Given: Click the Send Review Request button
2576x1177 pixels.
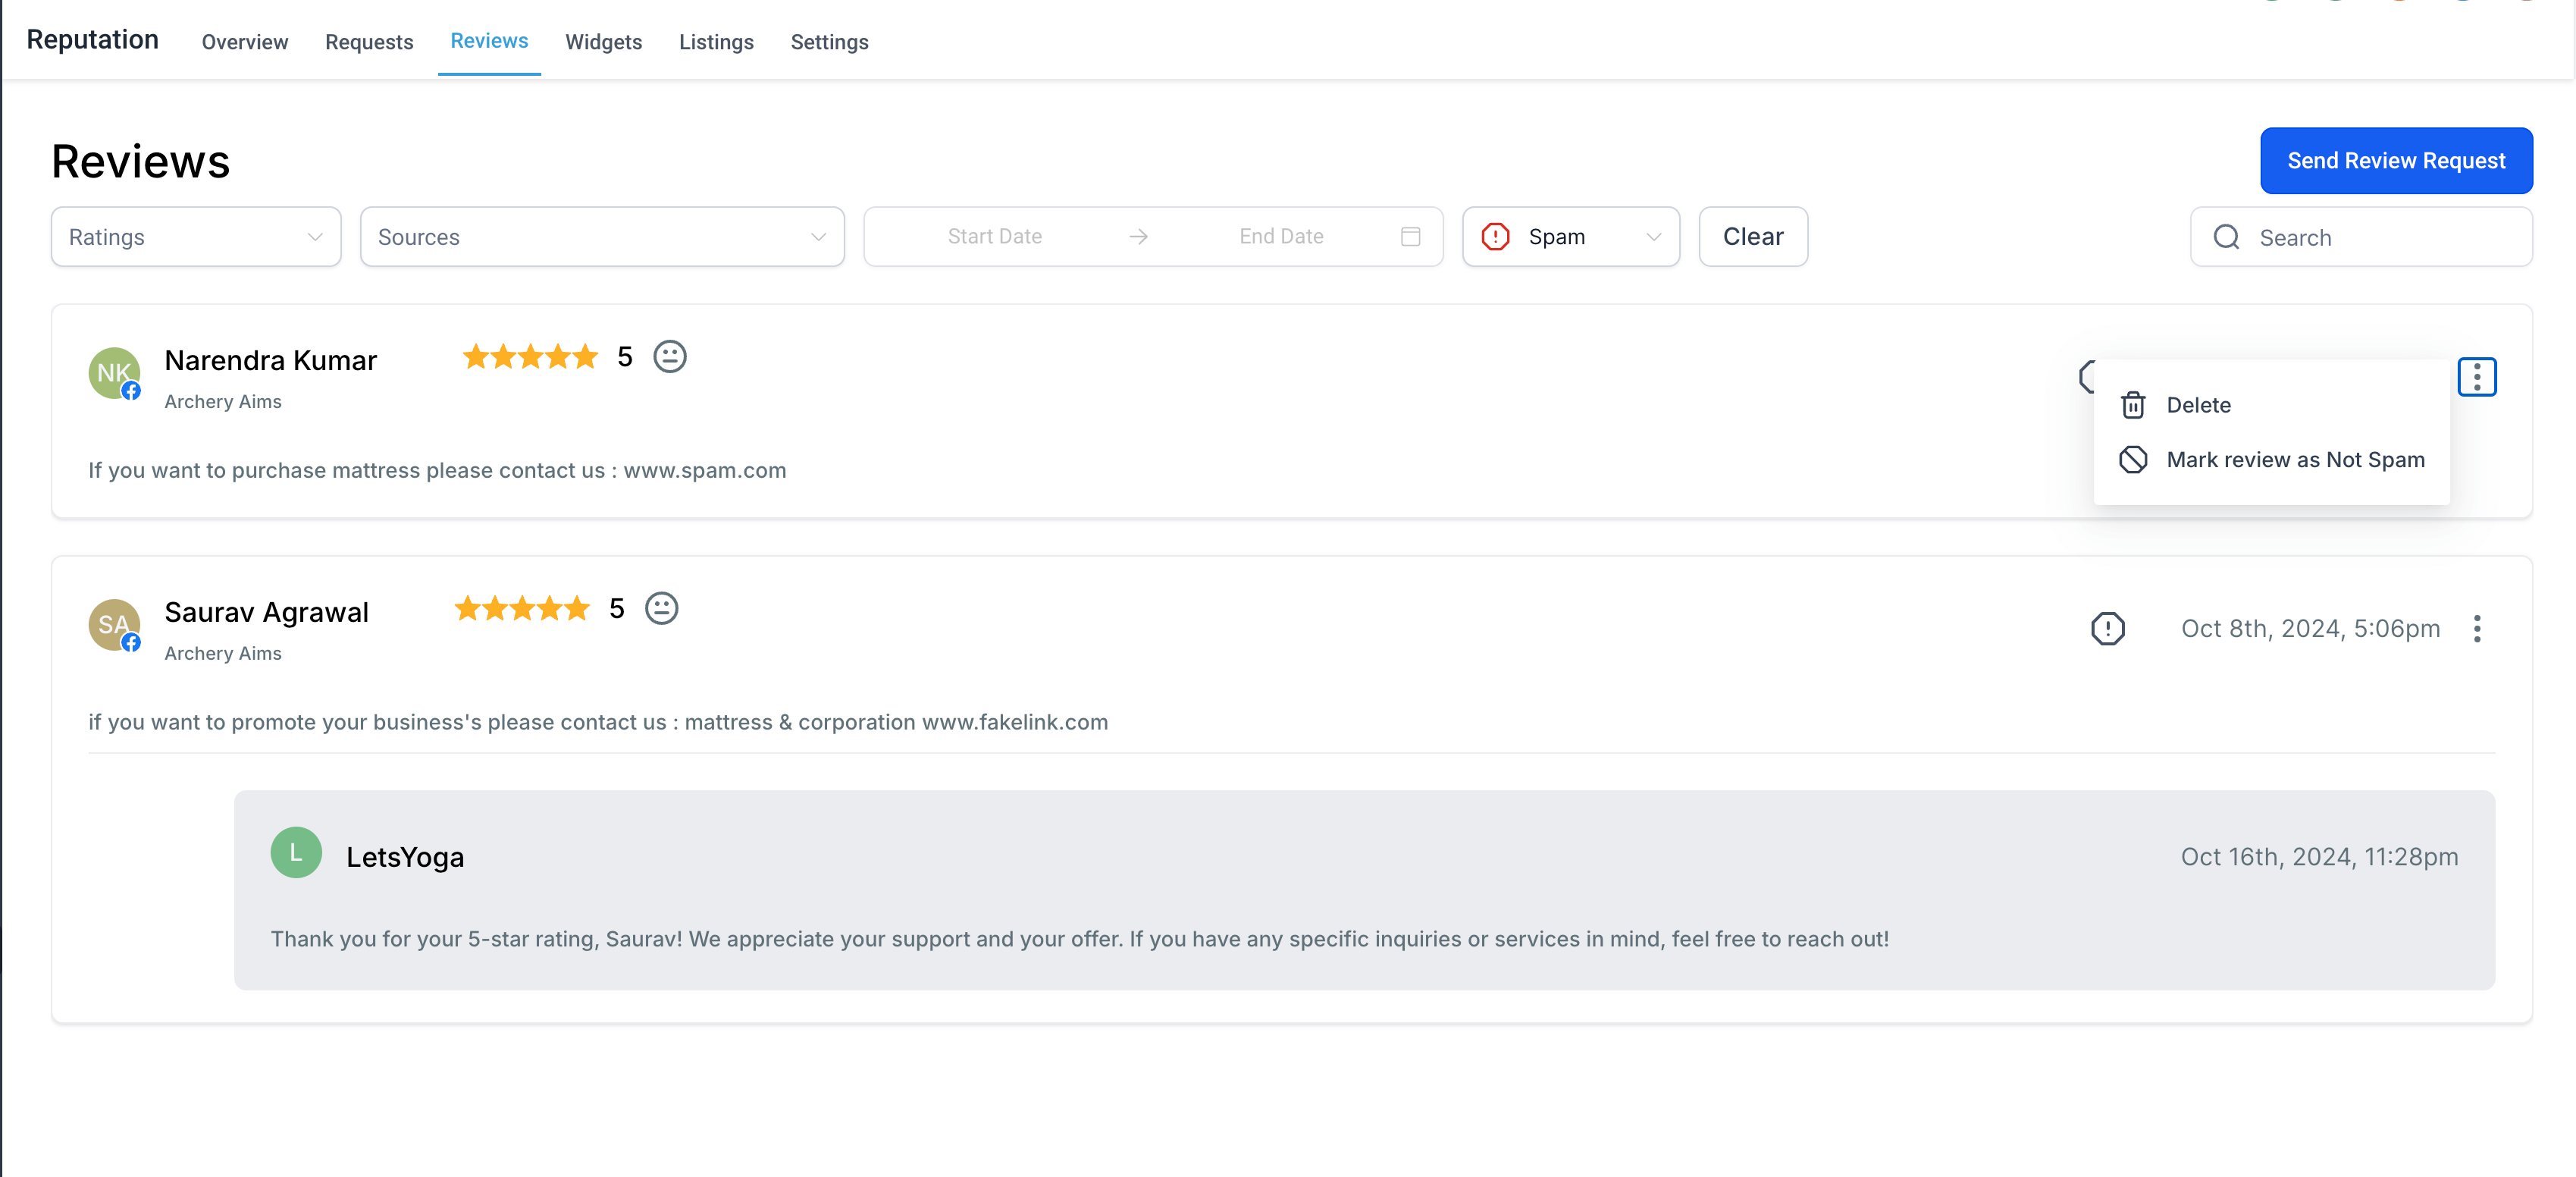Looking at the screenshot, I should pyautogui.click(x=2395, y=161).
